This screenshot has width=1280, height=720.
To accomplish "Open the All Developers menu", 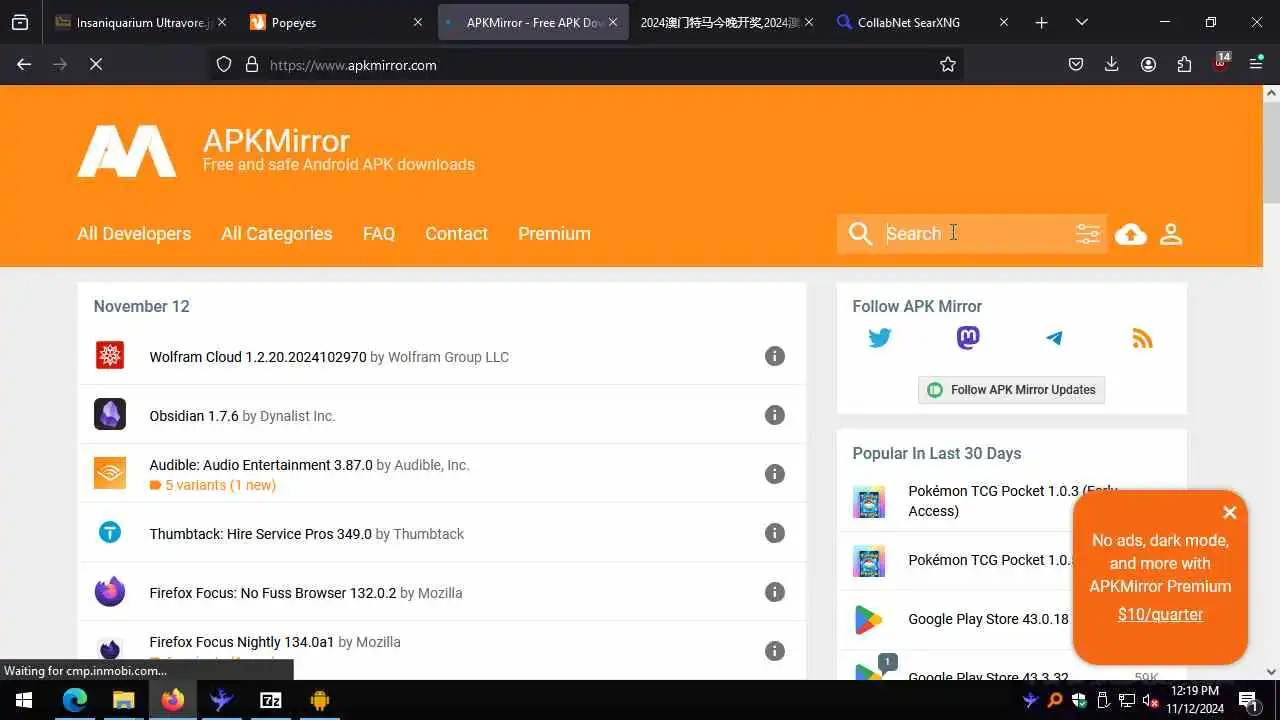I will pyautogui.click(x=134, y=234).
